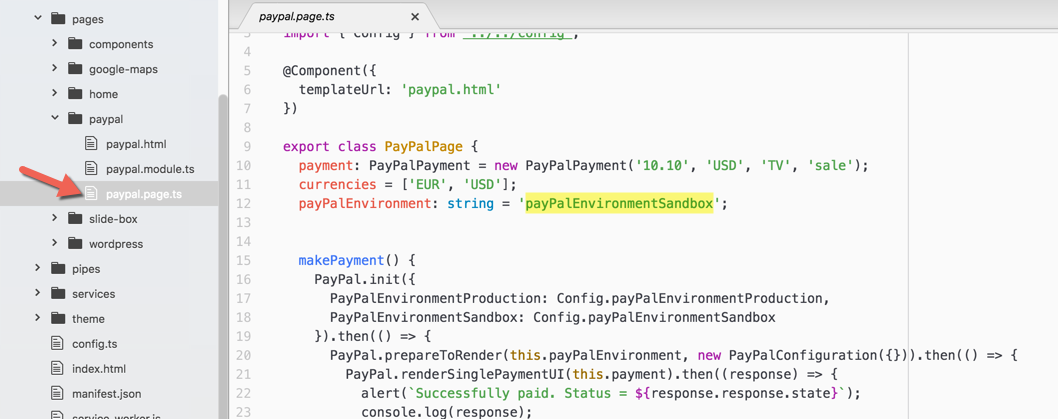The height and width of the screenshot is (419, 1058).
Task: Click line number 20 in the gutter
Action: [x=244, y=354]
